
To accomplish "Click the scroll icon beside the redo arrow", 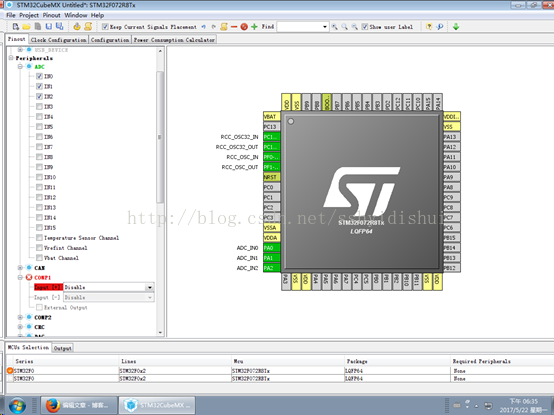I will click(x=224, y=27).
